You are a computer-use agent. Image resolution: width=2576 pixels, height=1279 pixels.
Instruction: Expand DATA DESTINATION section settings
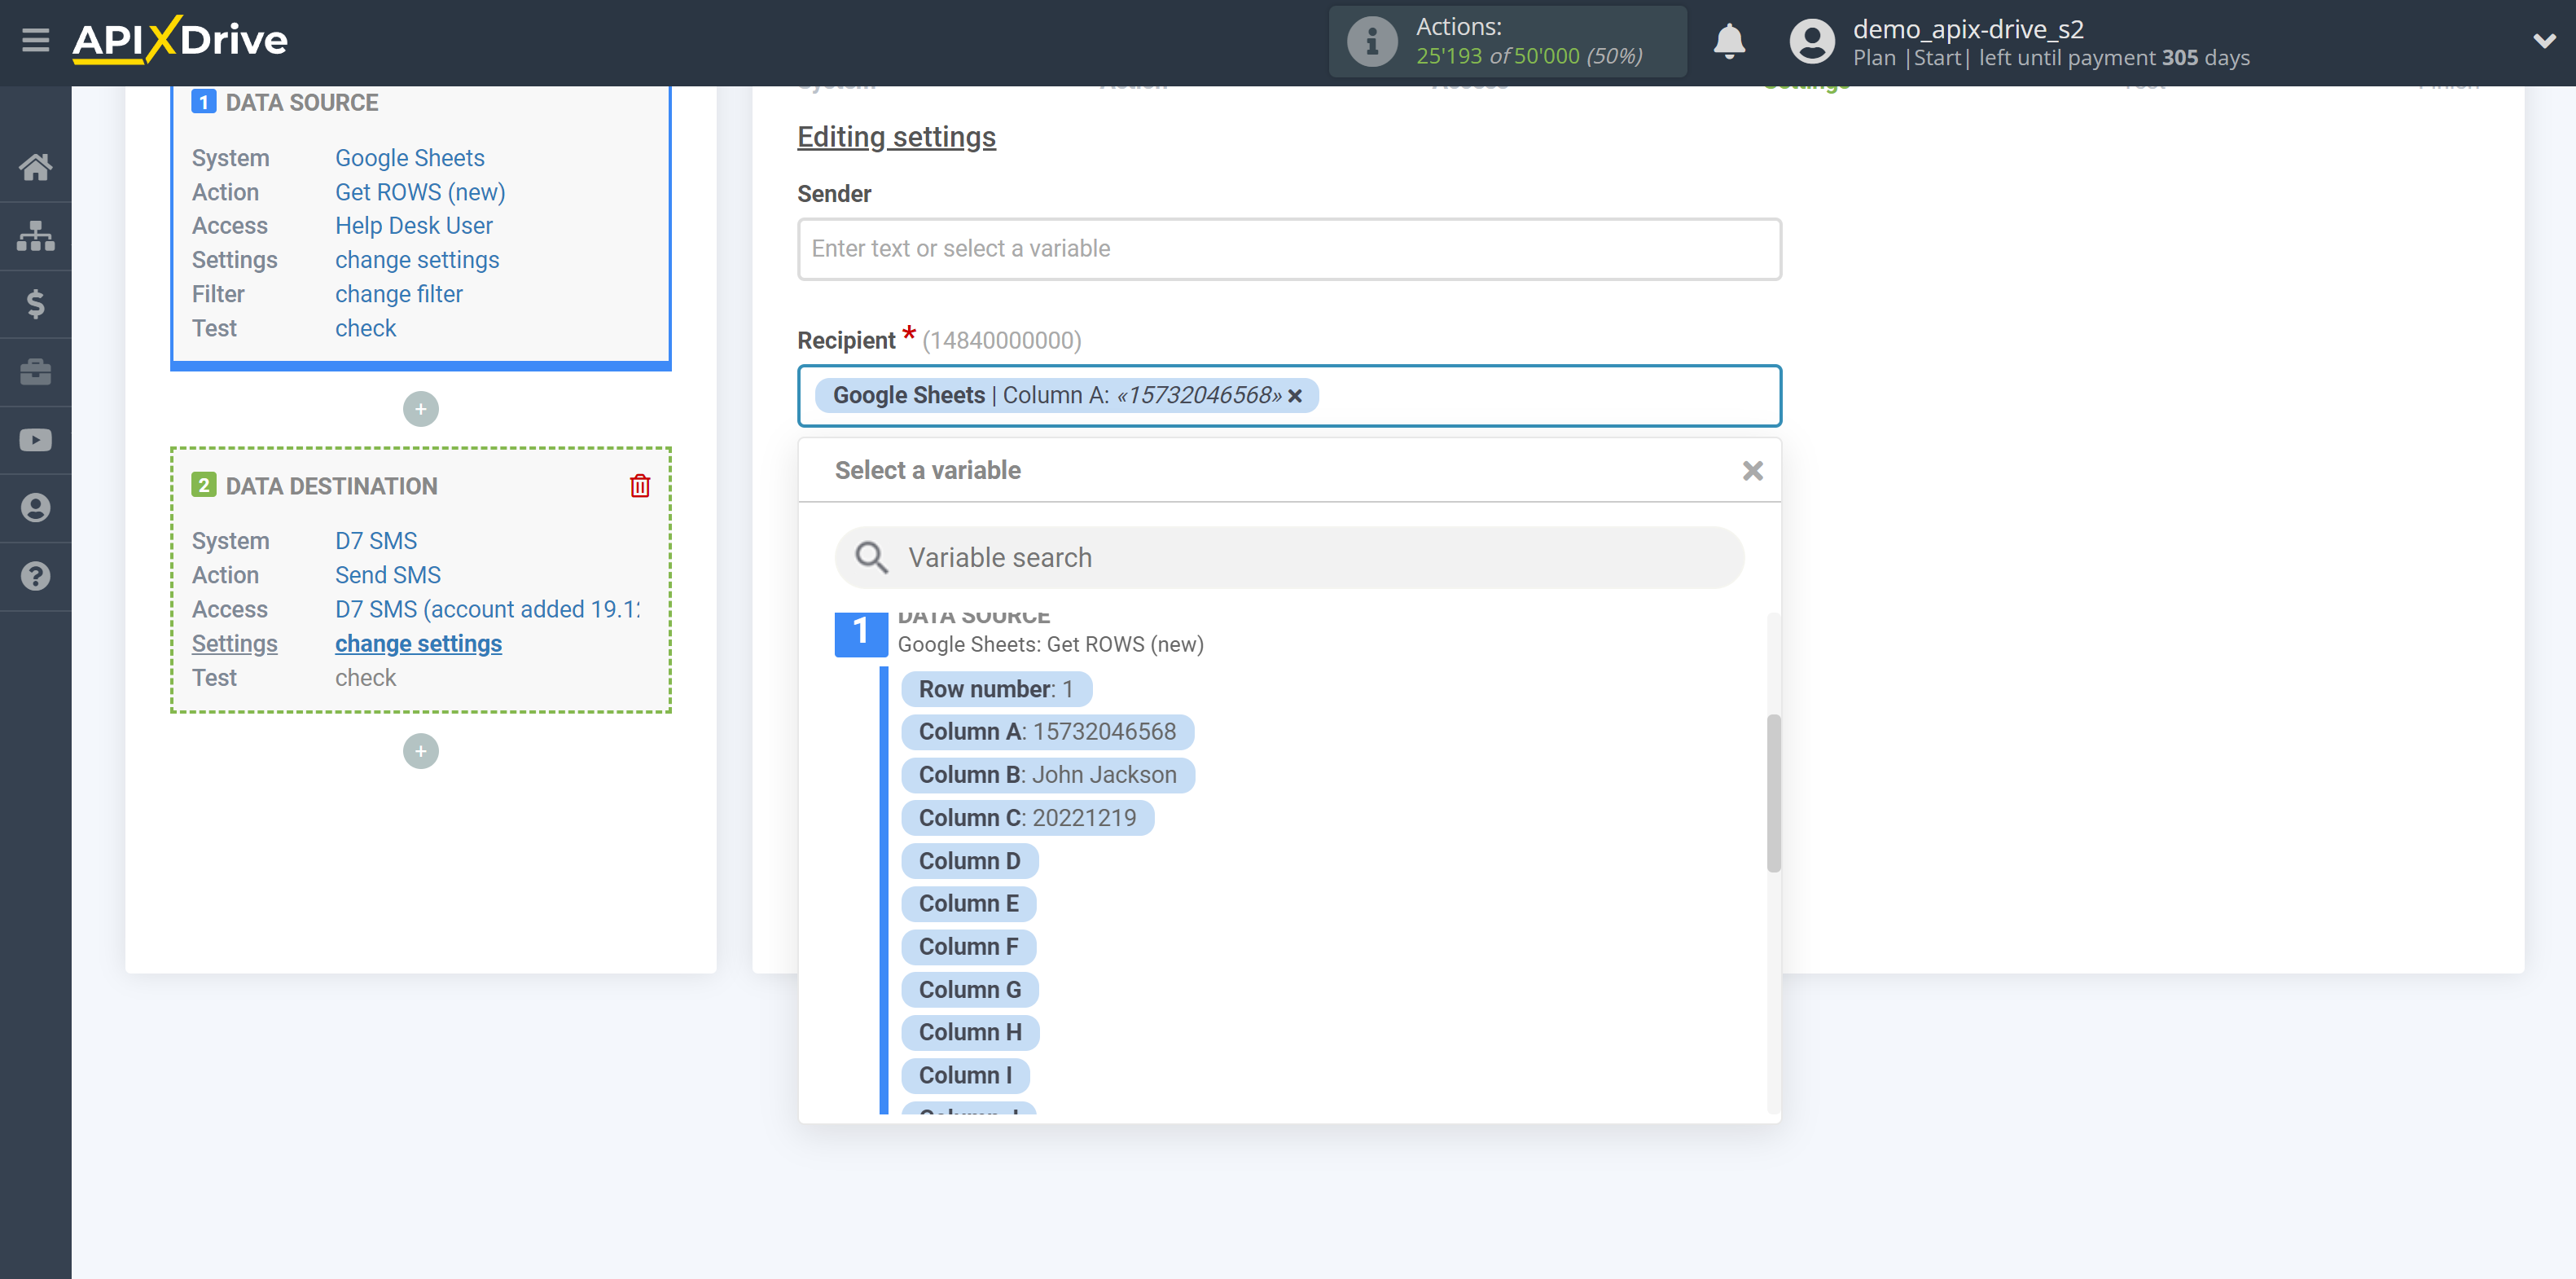(x=419, y=641)
